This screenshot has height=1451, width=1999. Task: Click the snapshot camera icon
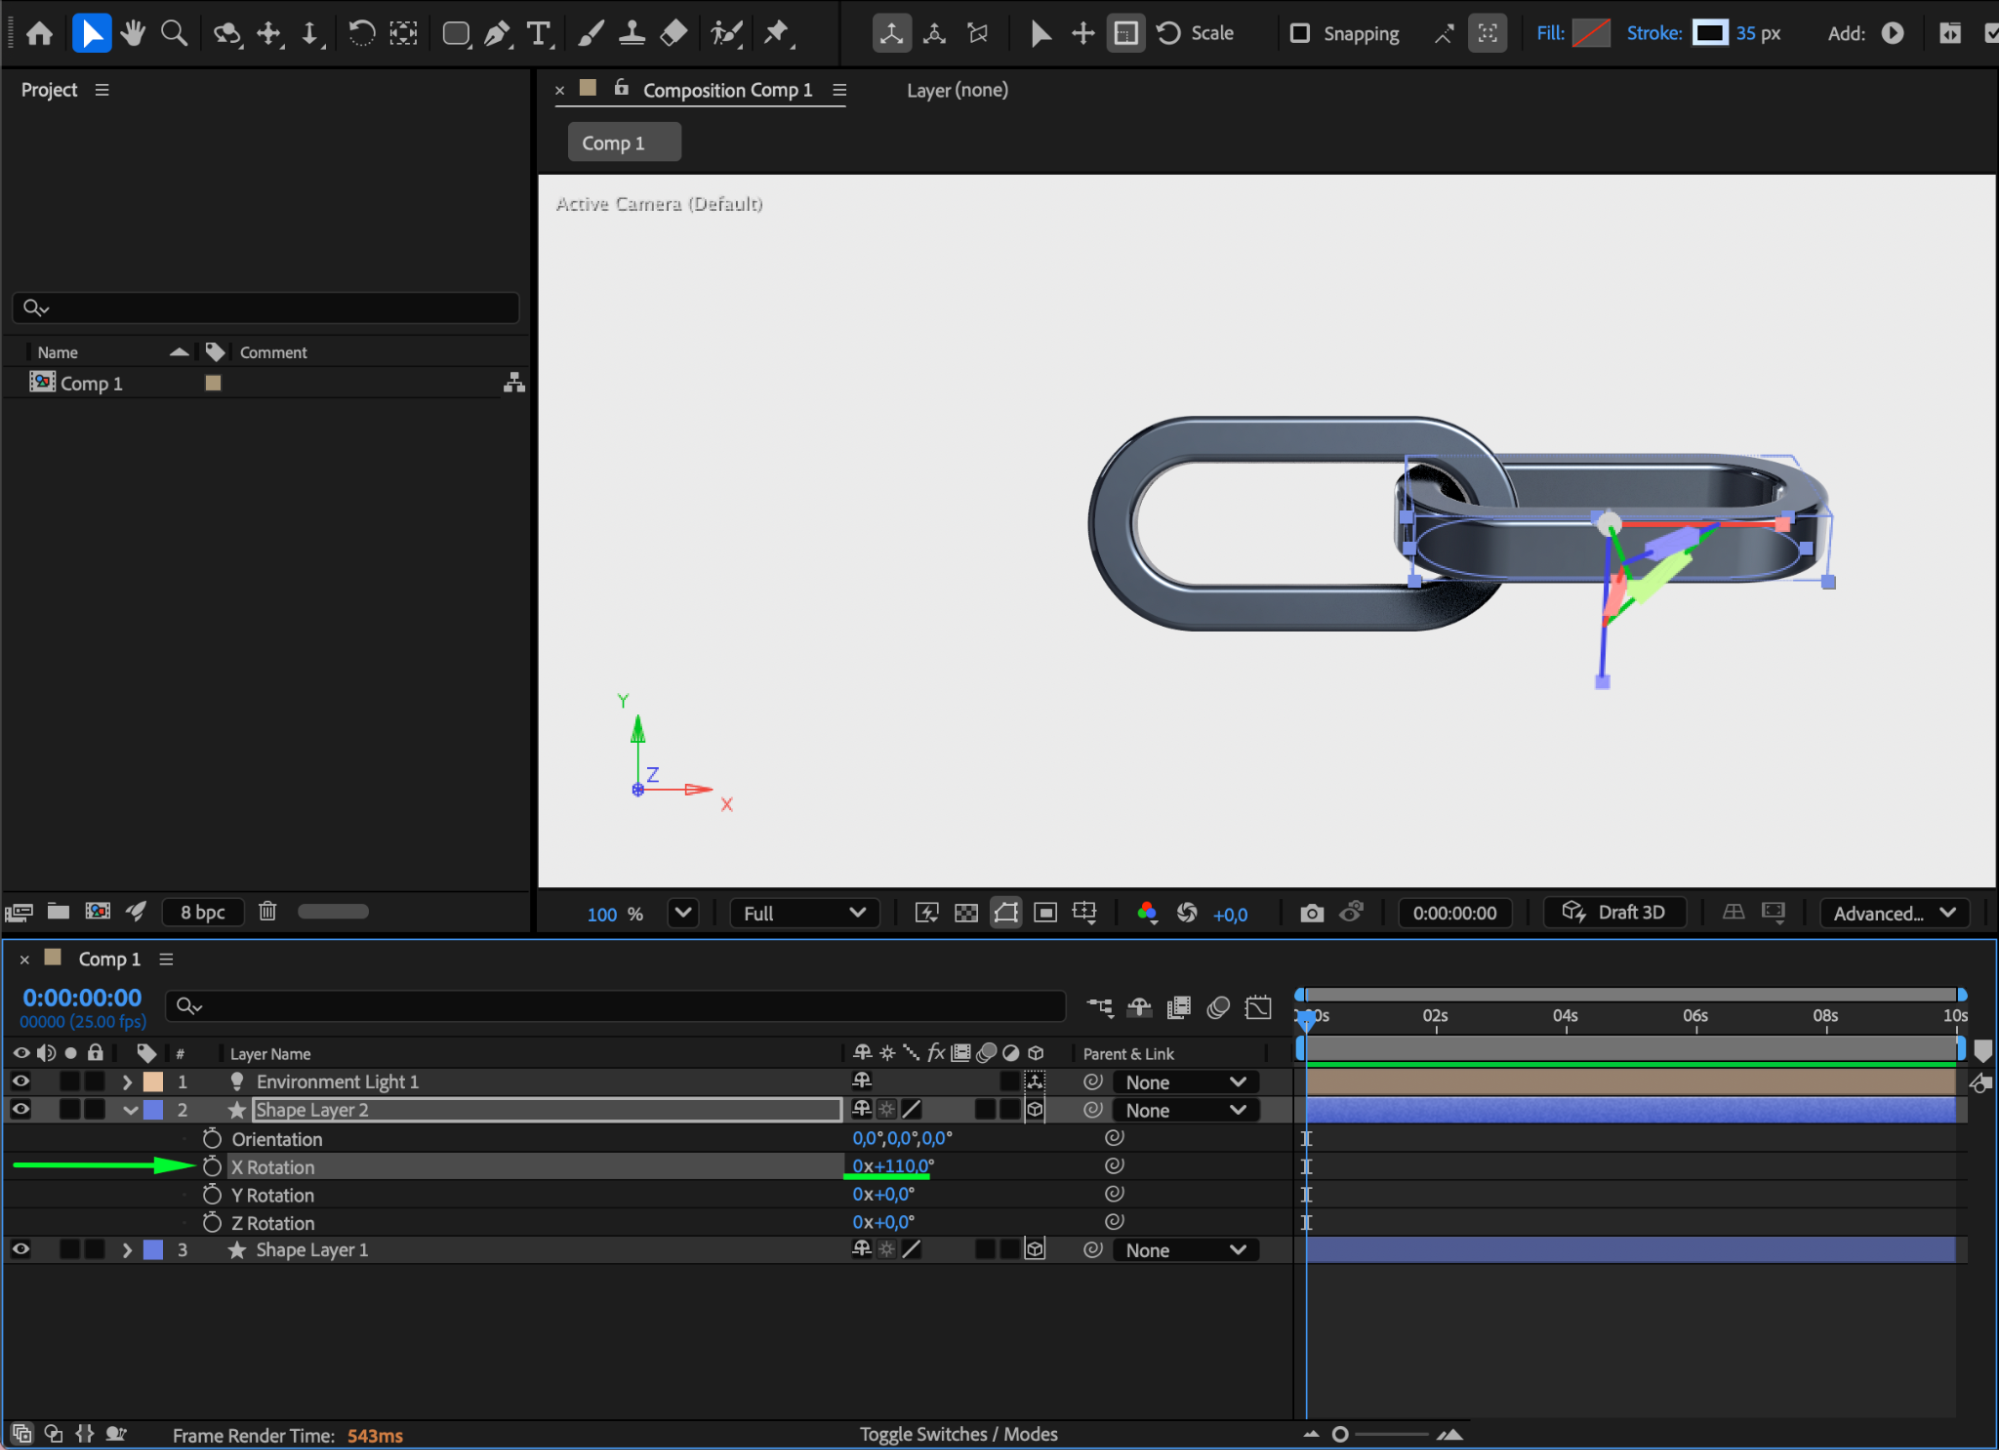[1311, 913]
